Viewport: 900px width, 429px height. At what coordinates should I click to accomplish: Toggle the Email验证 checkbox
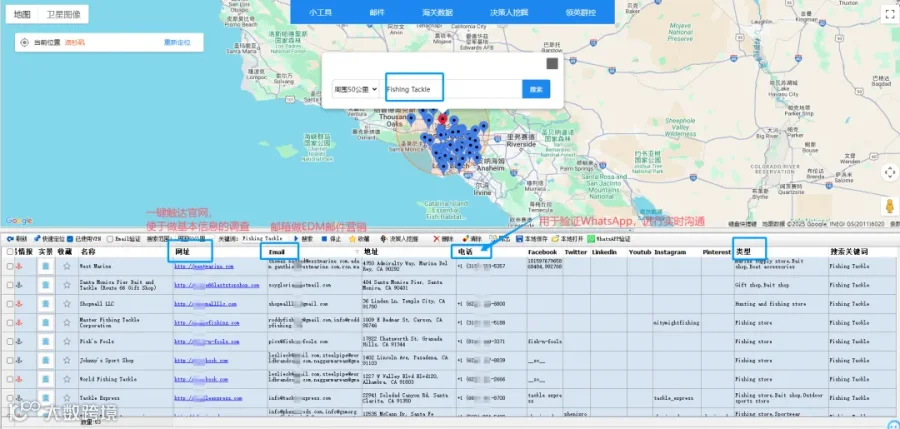[x=110, y=239]
